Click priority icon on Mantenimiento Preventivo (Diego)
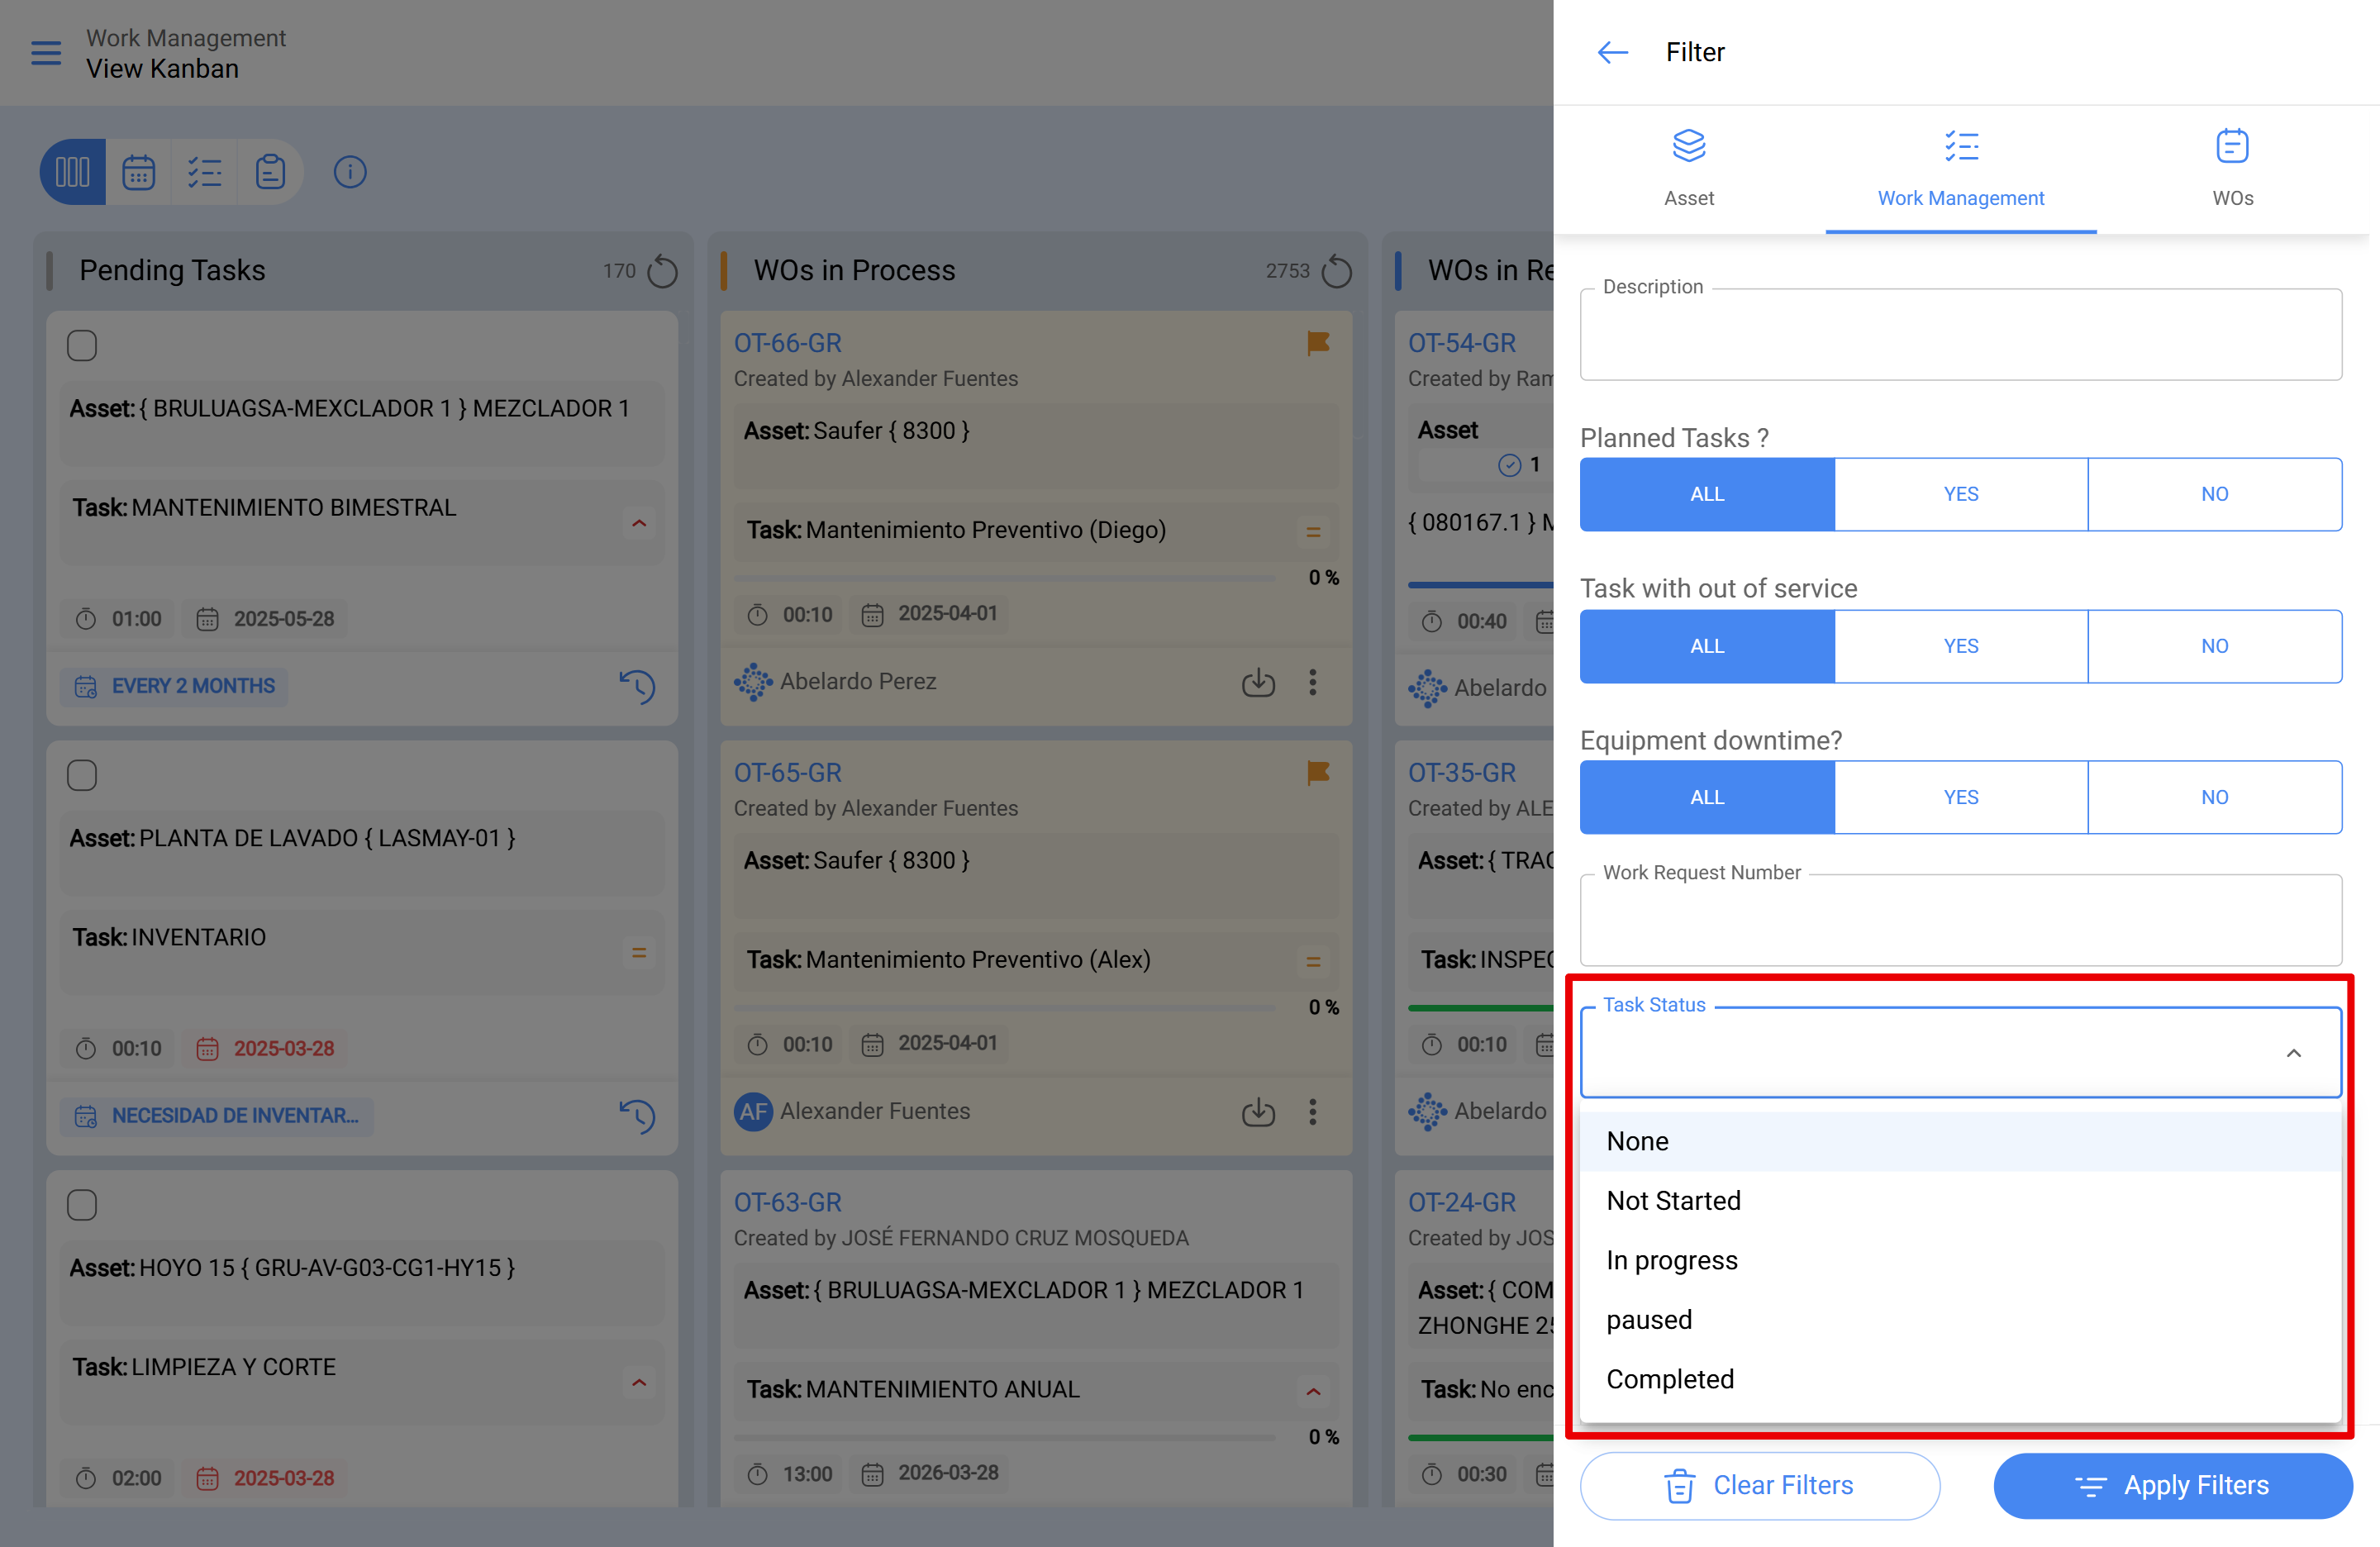Viewport: 2380px width, 1547px height. [1313, 532]
